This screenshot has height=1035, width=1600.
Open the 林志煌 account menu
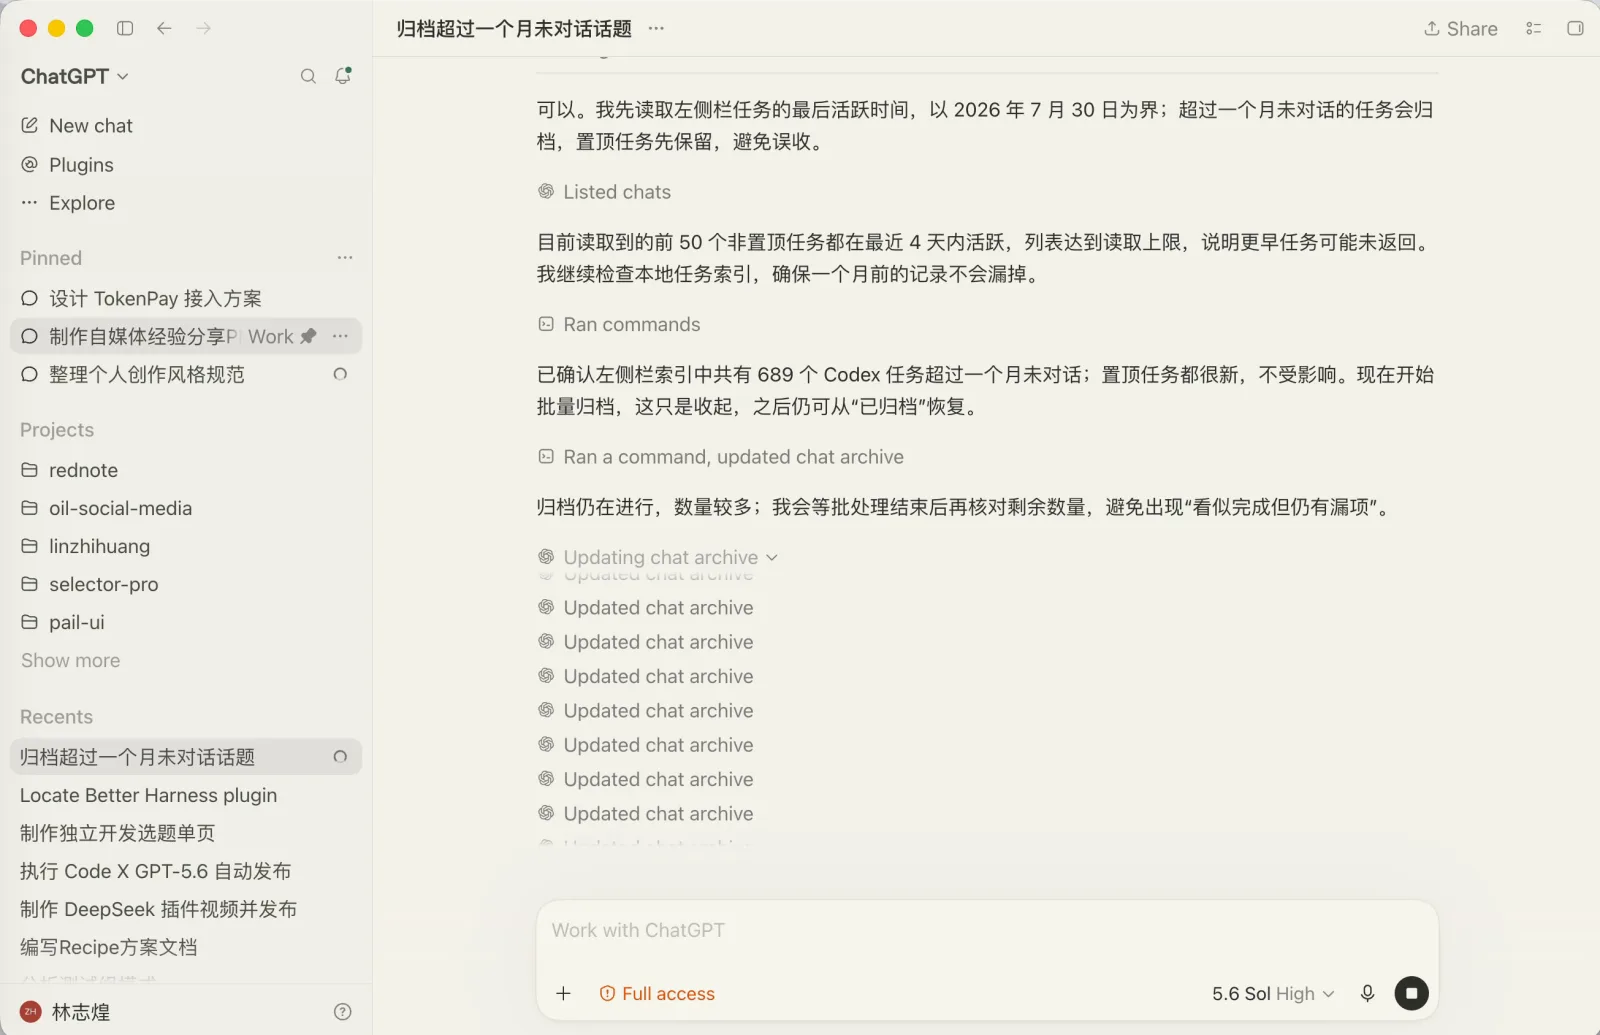click(66, 1011)
